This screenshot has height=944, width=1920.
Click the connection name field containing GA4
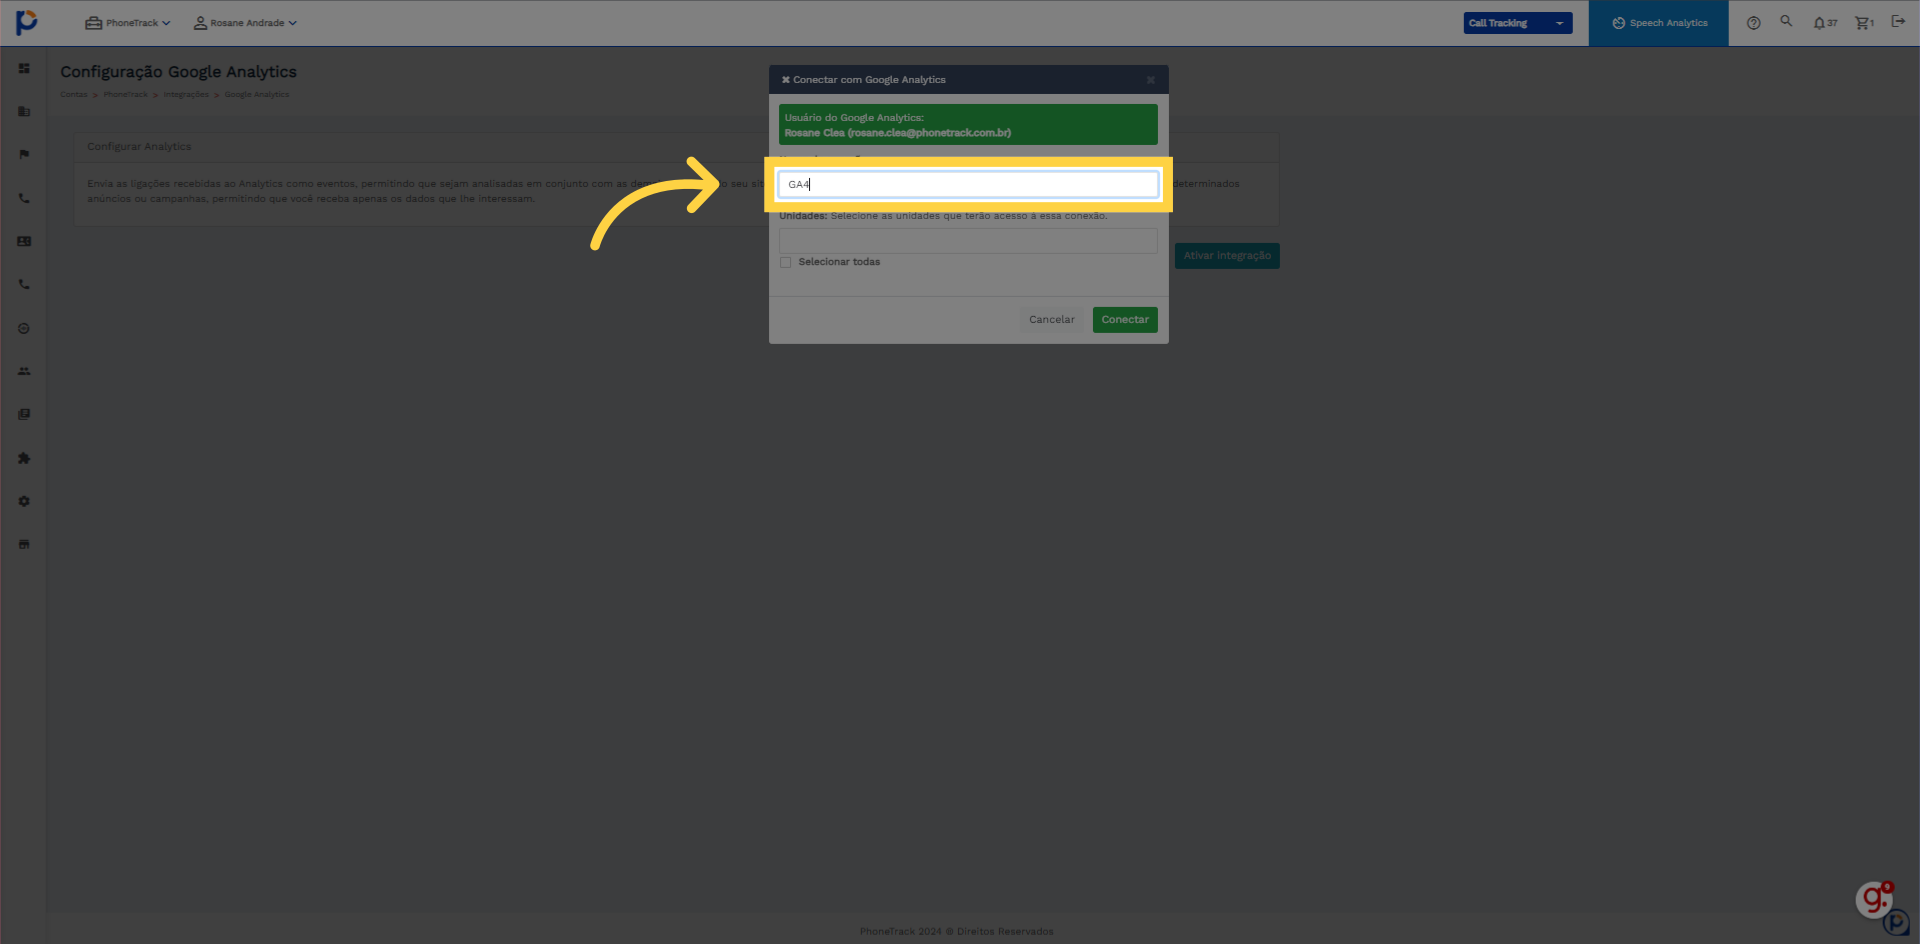point(968,184)
